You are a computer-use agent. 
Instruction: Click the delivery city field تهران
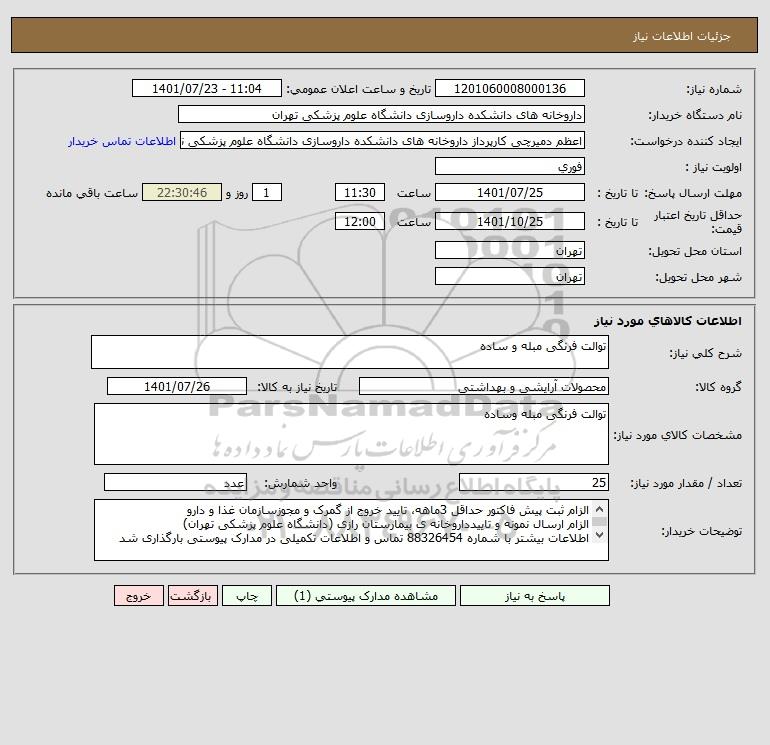(x=510, y=276)
